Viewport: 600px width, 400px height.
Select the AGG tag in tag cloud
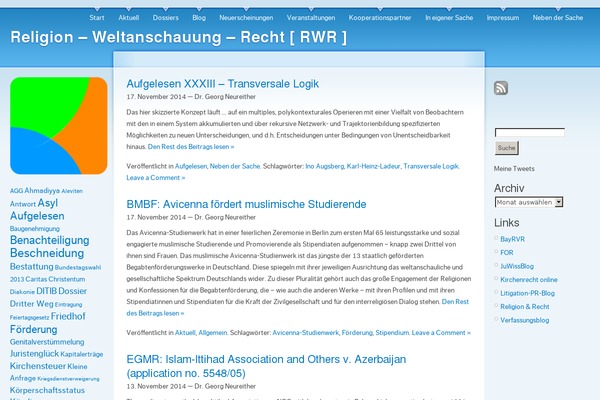[x=16, y=191]
